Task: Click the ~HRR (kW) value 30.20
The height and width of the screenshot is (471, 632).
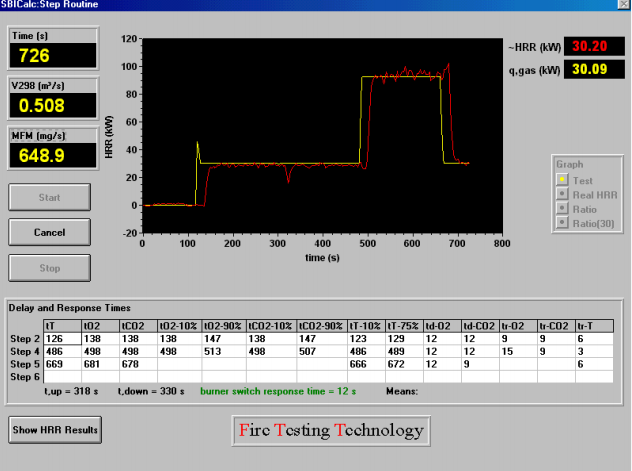Action: pos(594,46)
